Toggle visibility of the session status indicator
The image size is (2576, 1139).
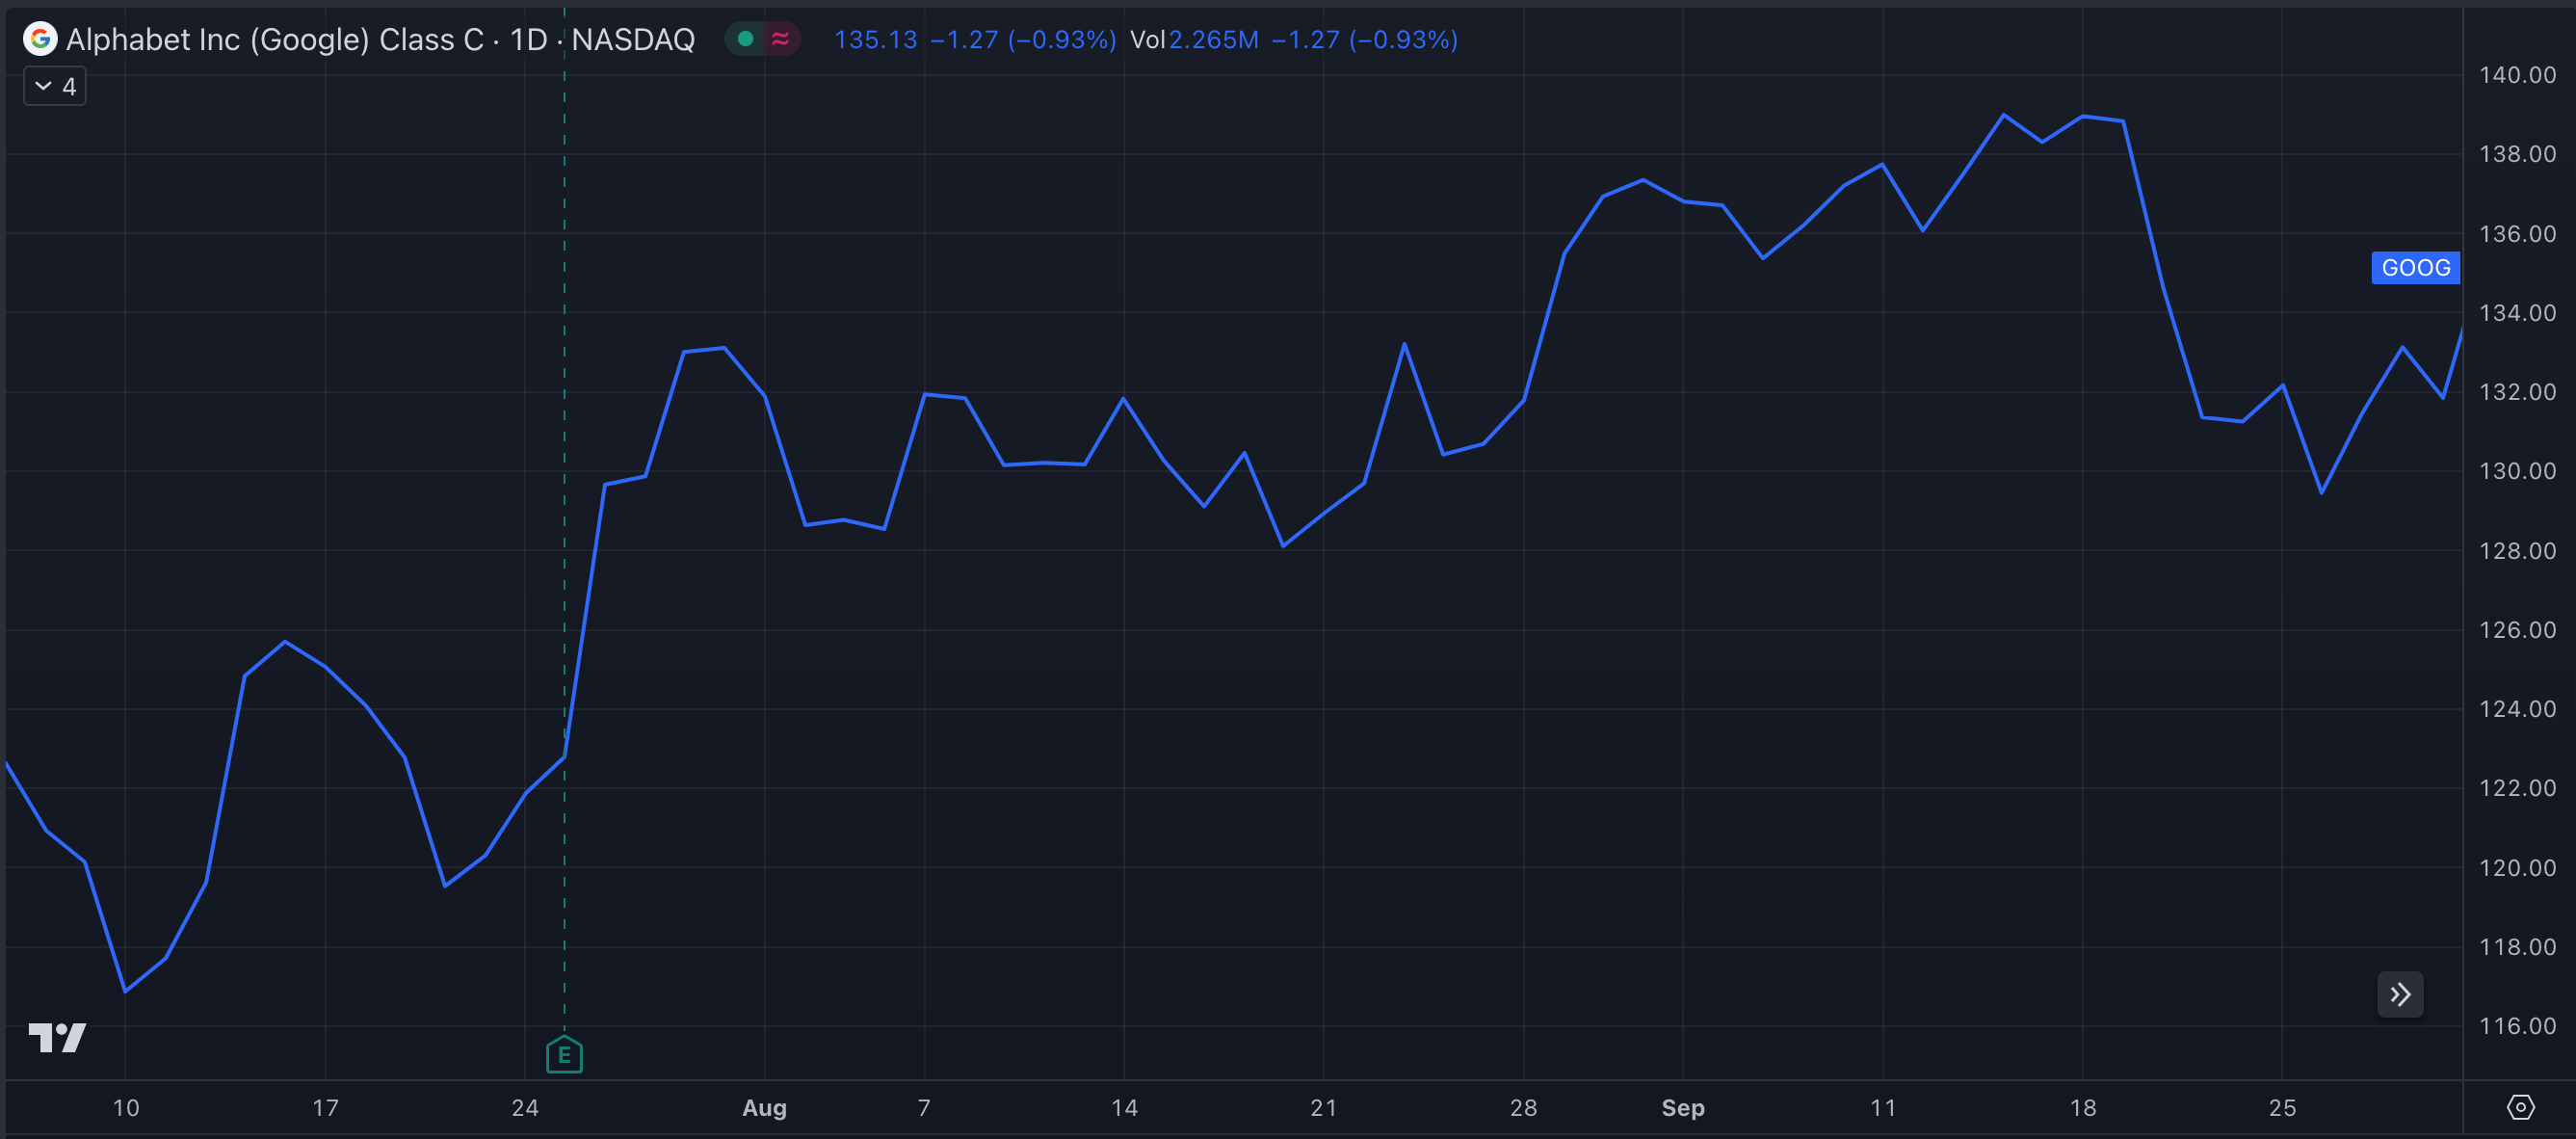[745, 38]
